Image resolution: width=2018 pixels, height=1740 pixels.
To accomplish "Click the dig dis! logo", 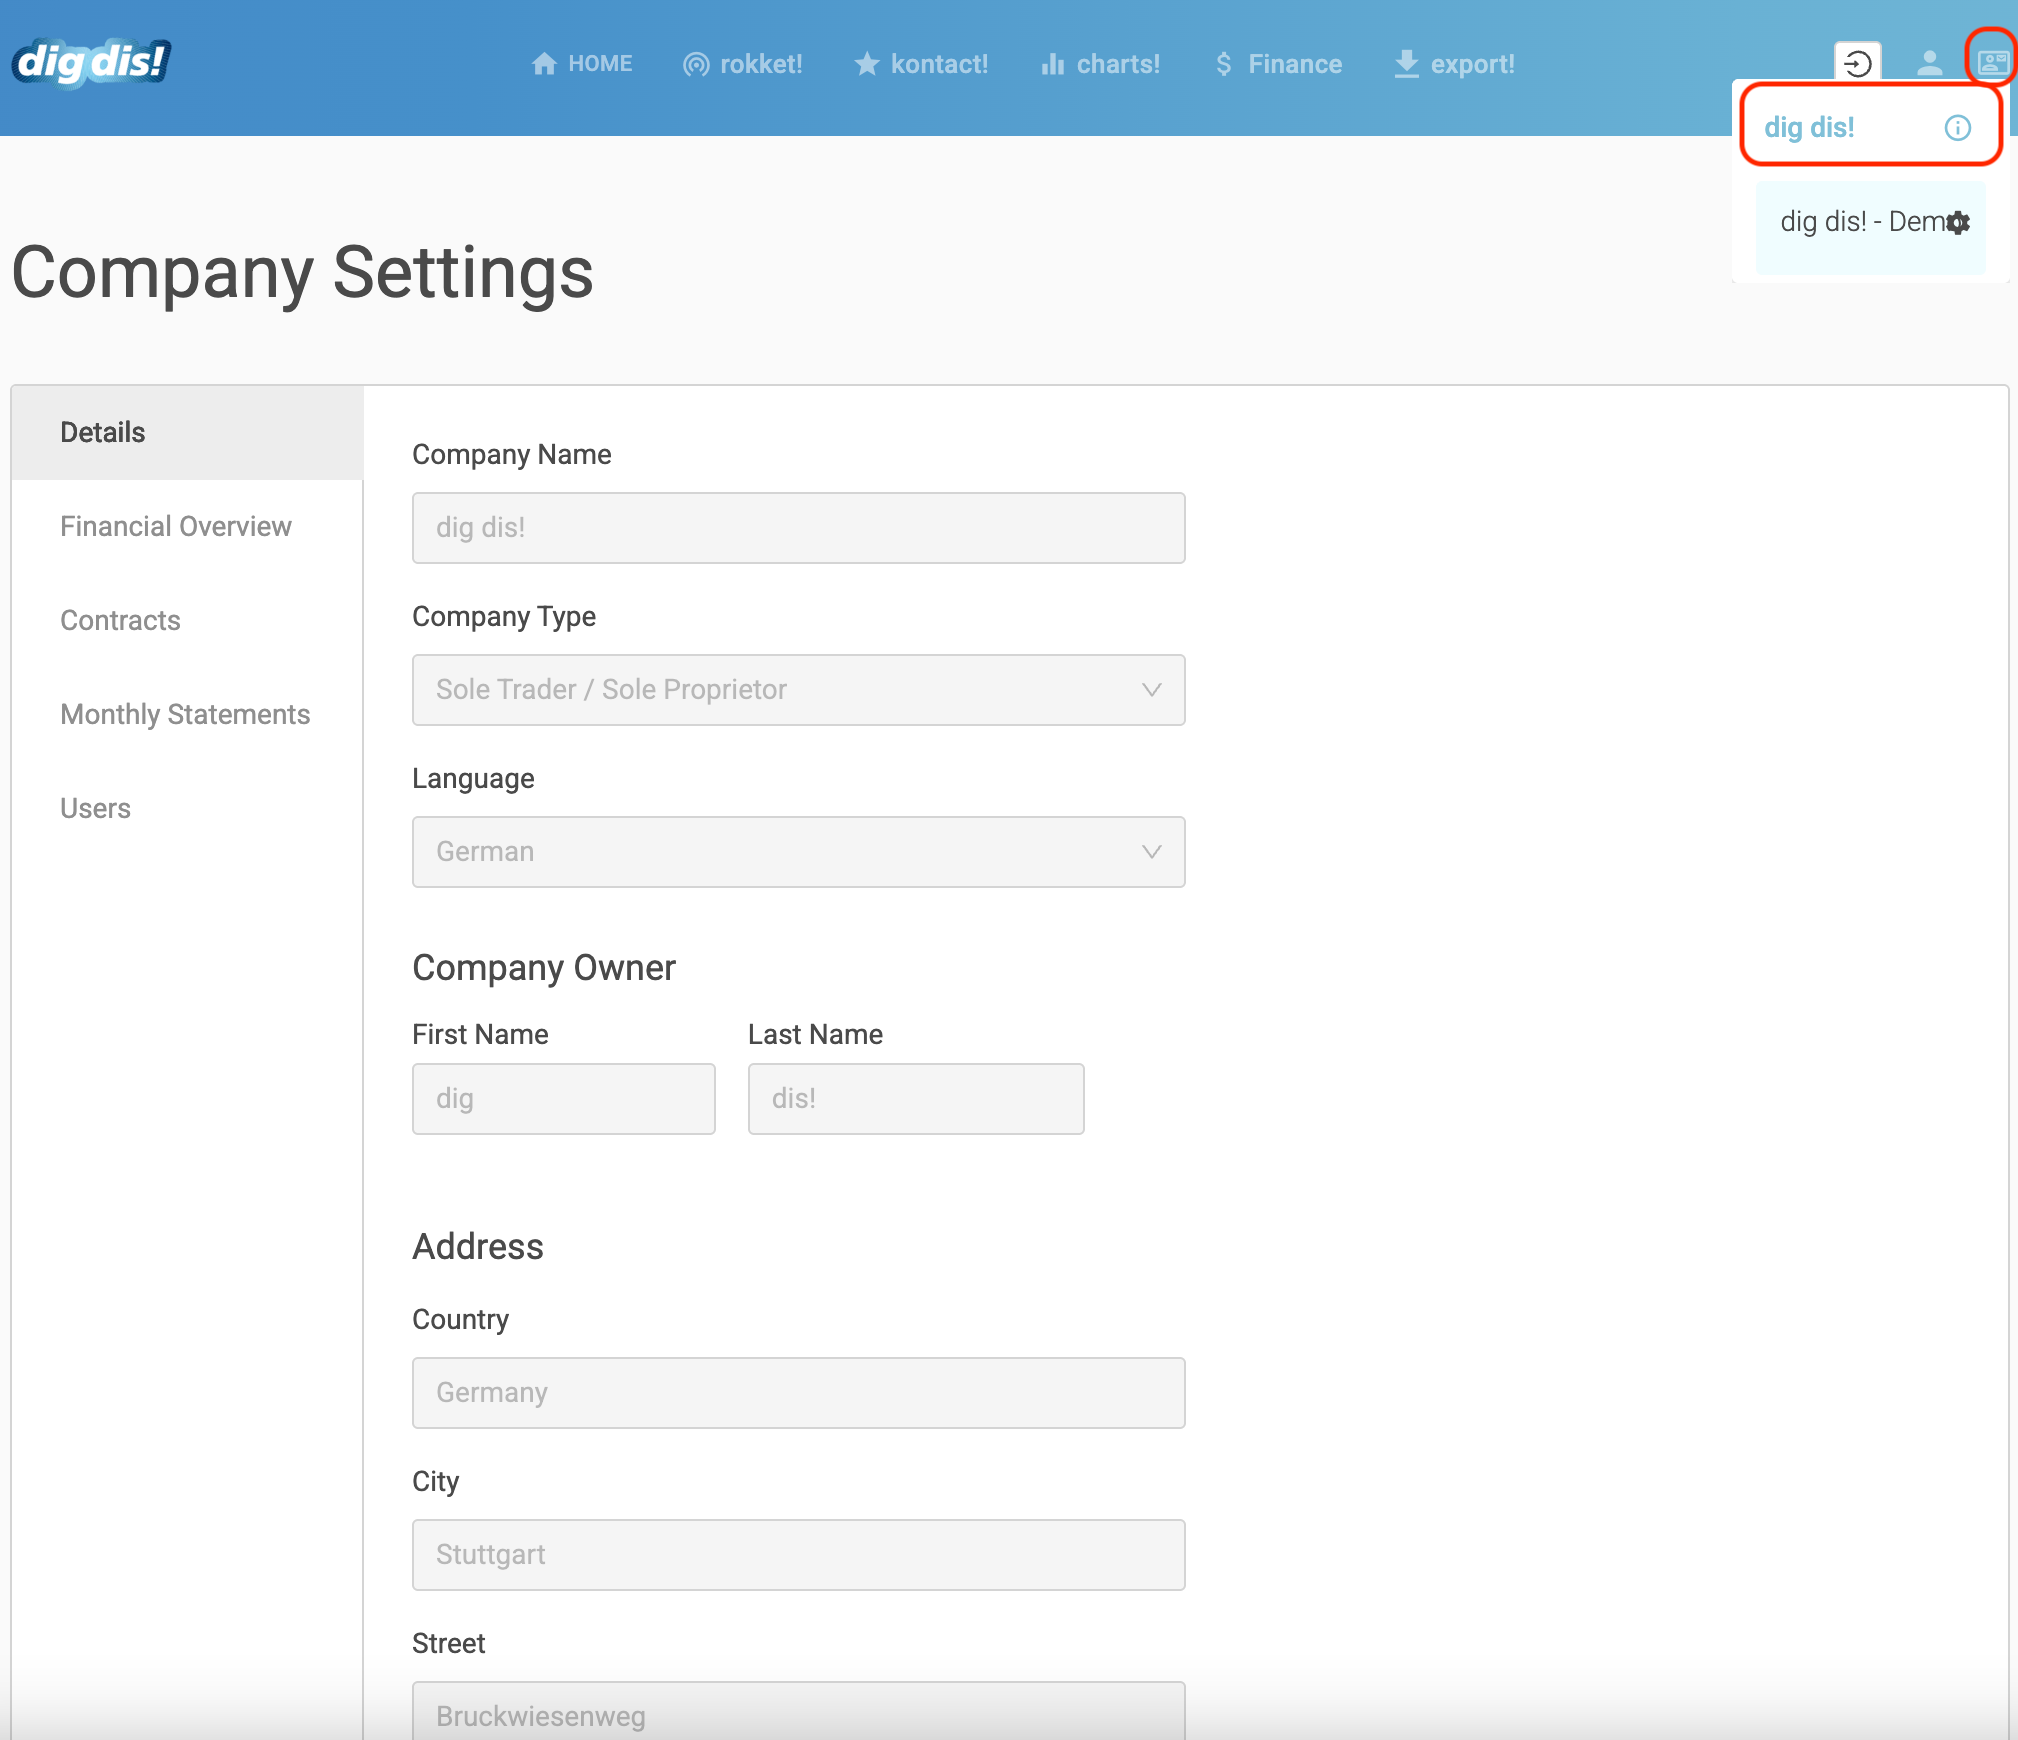I will (x=91, y=62).
